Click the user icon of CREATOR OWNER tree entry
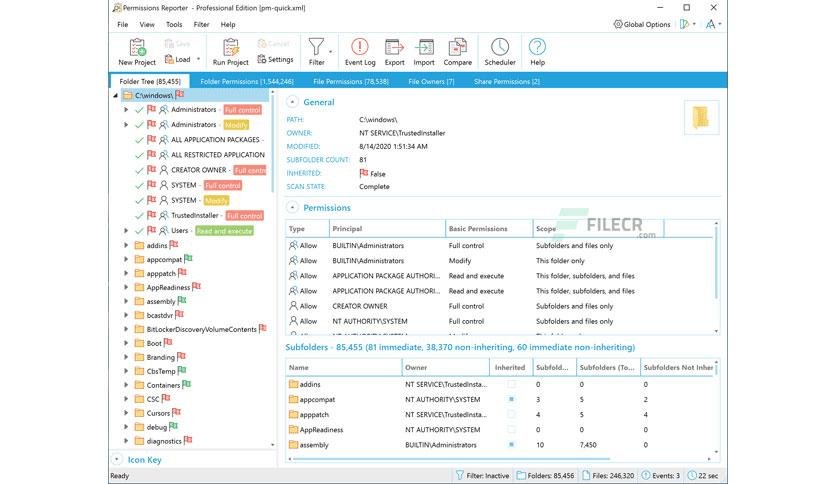 (x=164, y=170)
